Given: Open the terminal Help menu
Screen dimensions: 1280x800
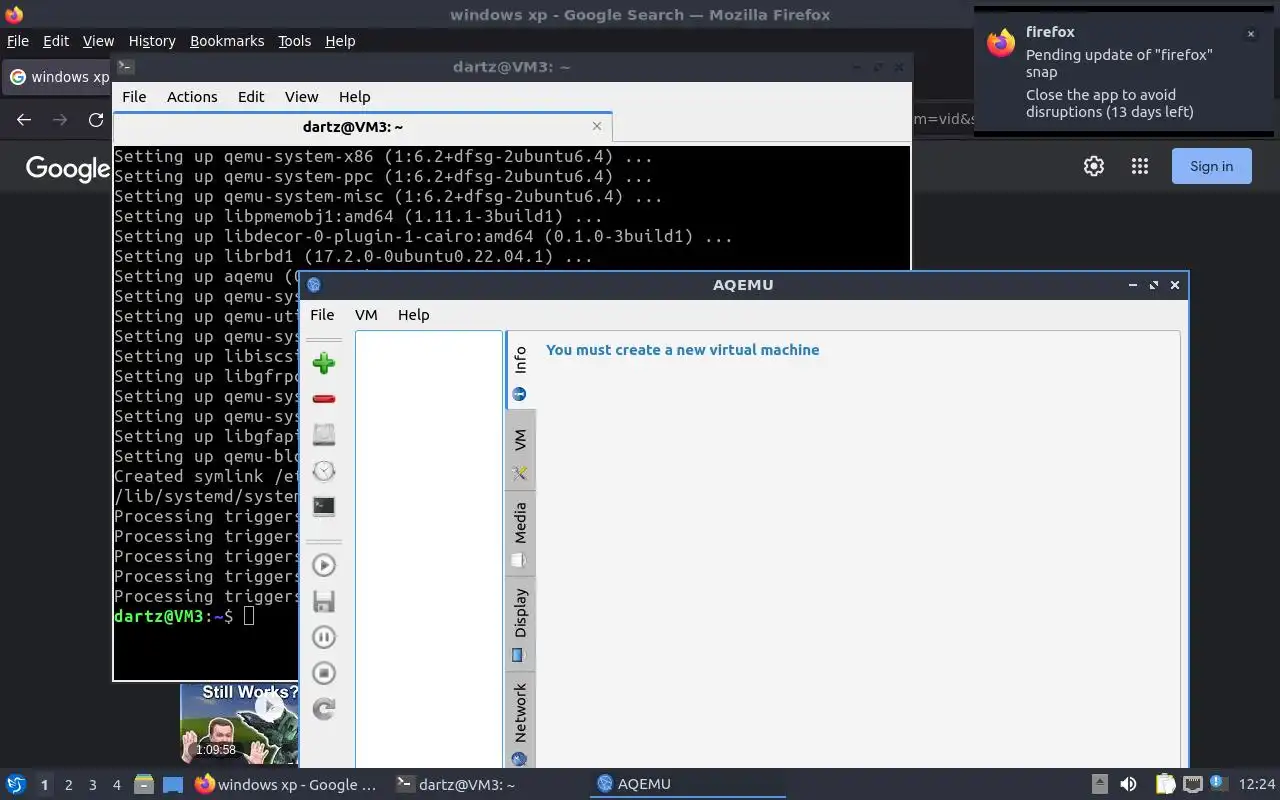Looking at the screenshot, I should point(354,96).
